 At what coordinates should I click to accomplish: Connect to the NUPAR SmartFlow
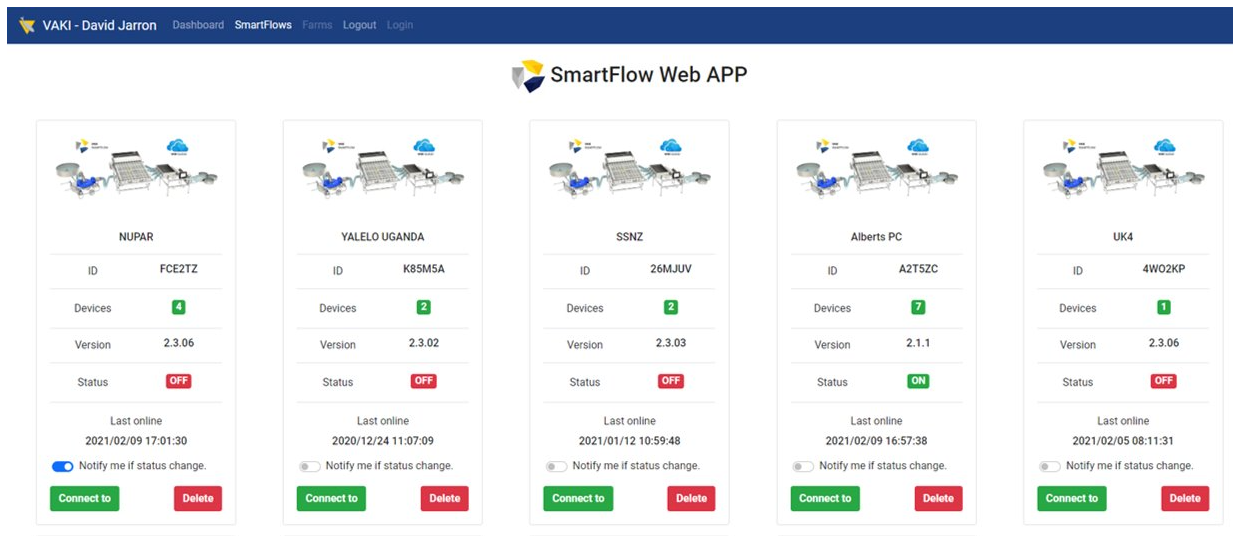pyautogui.click(x=85, y=498)
